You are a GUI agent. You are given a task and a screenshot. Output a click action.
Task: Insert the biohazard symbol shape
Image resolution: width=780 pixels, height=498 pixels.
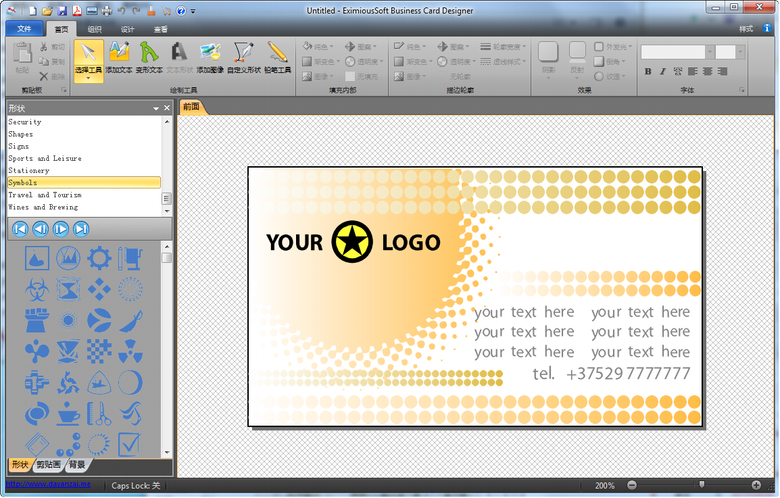pyautogui.click(x=37, y=290)
